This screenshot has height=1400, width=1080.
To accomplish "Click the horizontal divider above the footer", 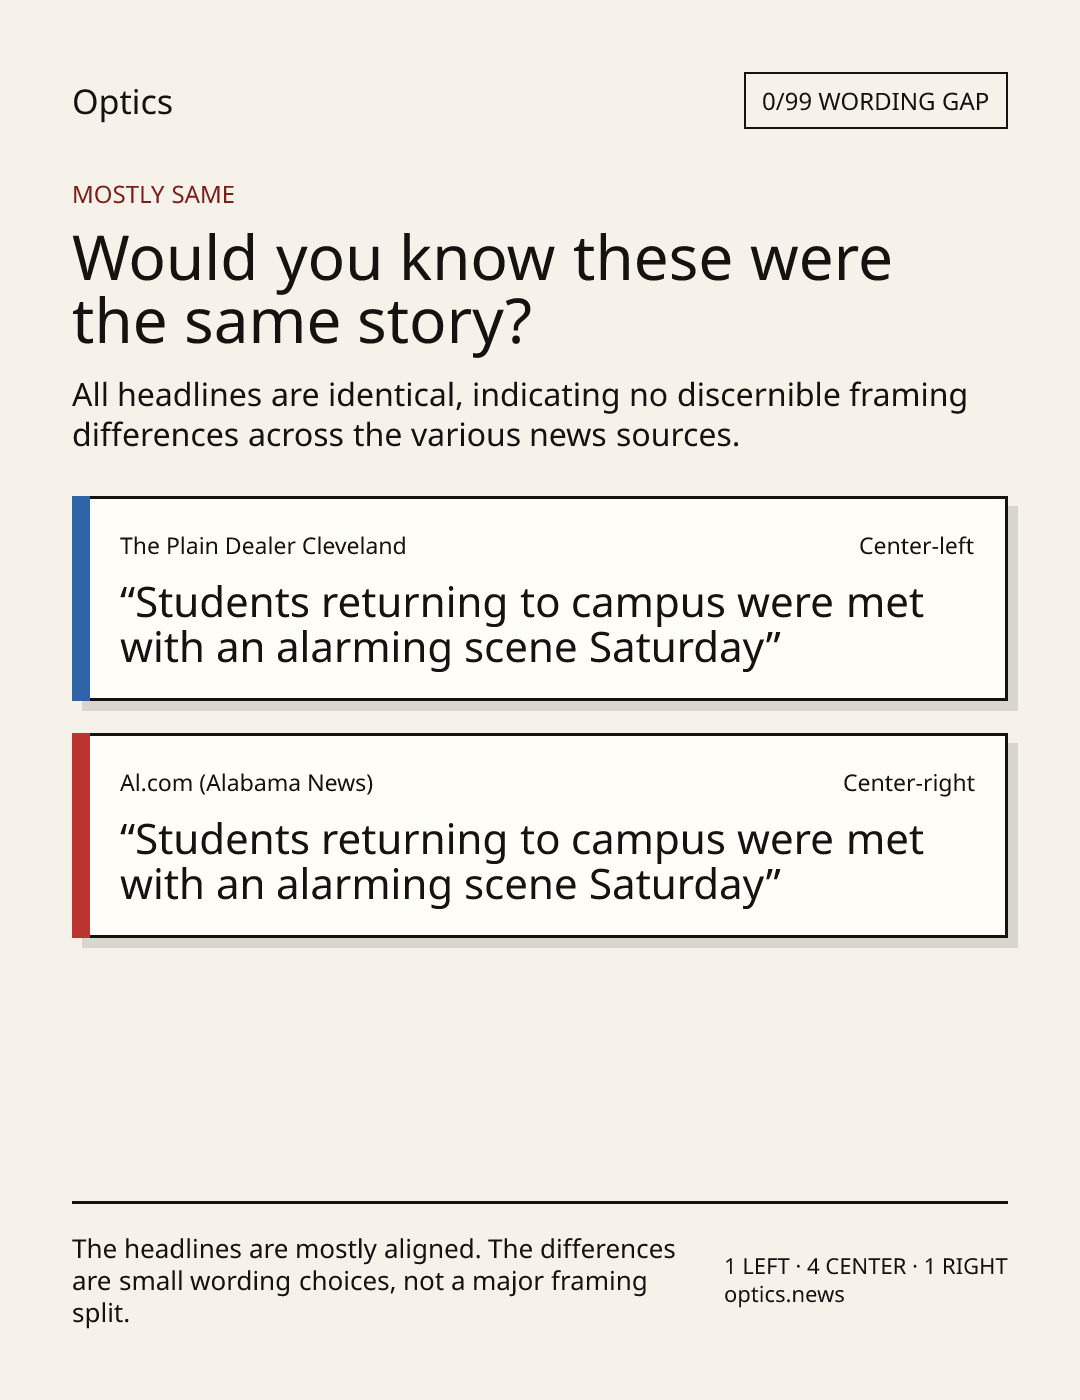I will pyautogui.click(x=540, y=1202).
